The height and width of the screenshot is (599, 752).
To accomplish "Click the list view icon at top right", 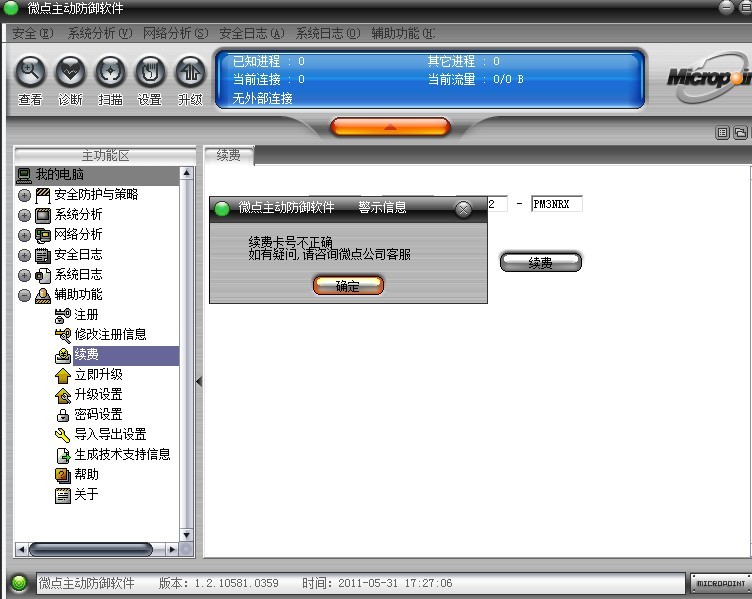I will [722, 133].
